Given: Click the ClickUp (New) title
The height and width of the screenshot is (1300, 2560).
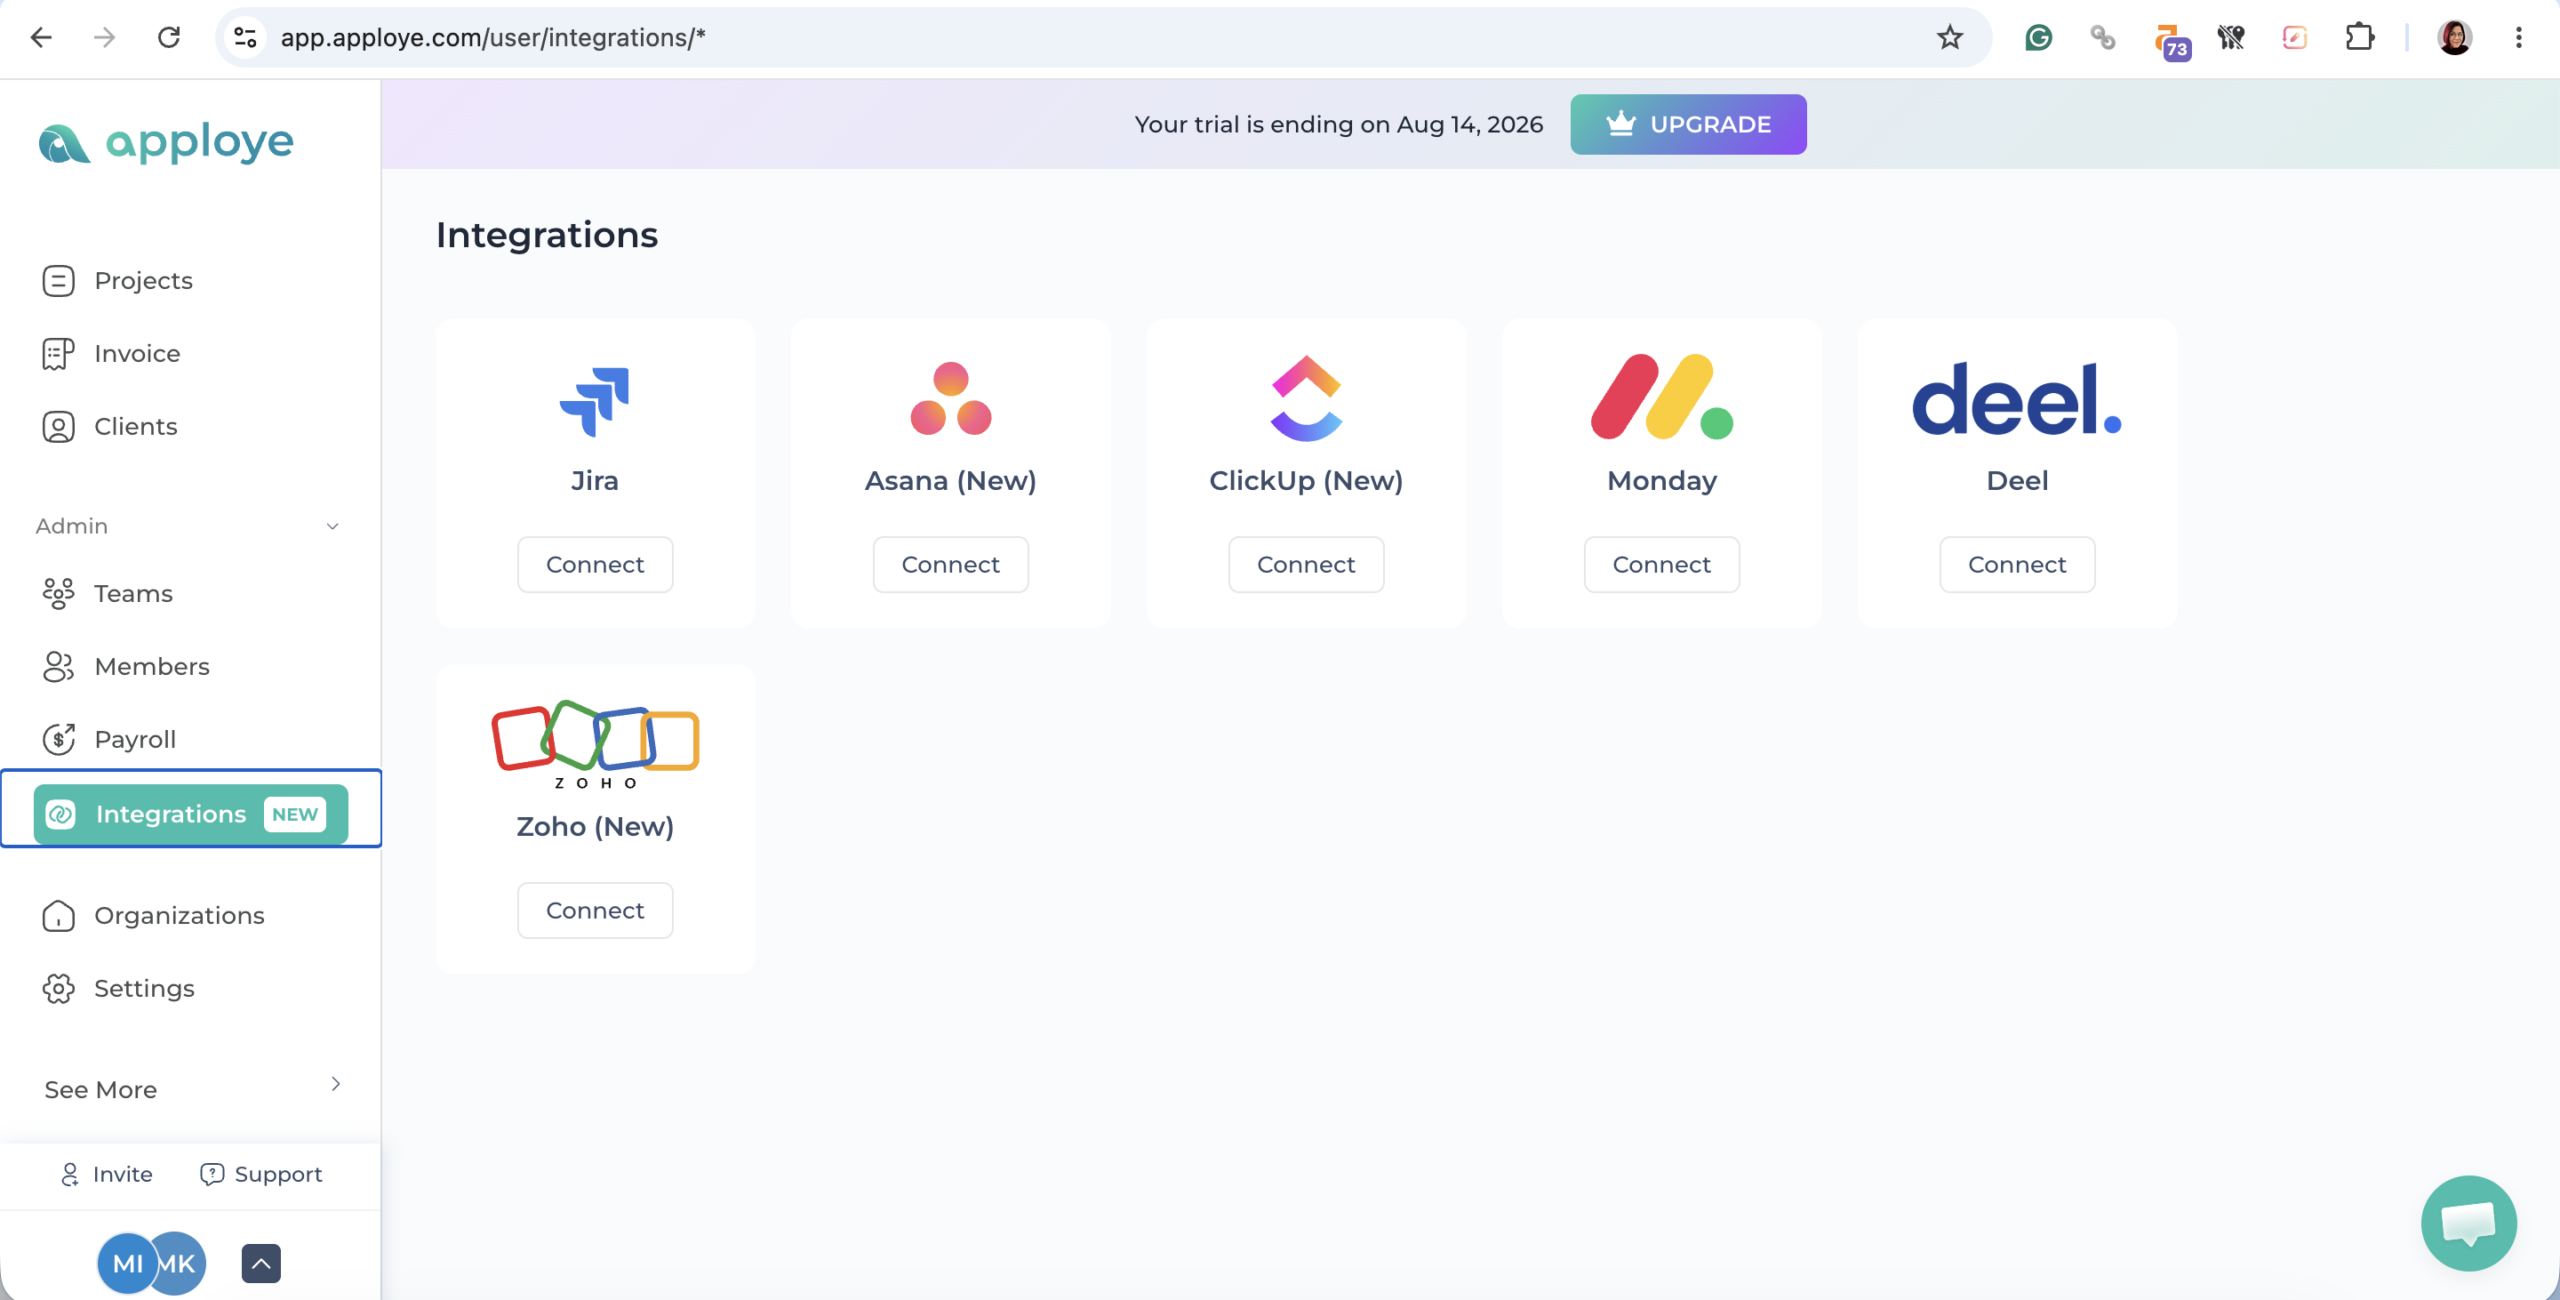Looking at the screenshot, I should (x=1306, y=481).
